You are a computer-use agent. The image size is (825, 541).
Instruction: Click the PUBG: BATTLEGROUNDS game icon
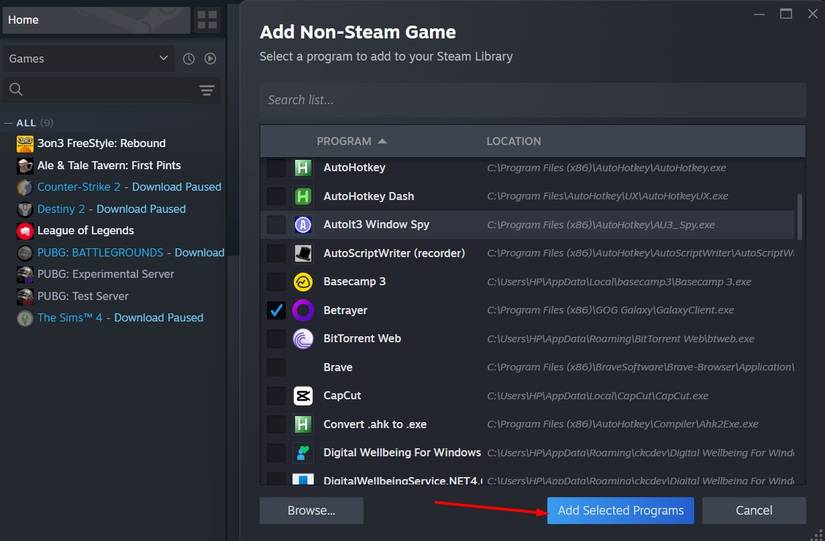pos(25,253)
